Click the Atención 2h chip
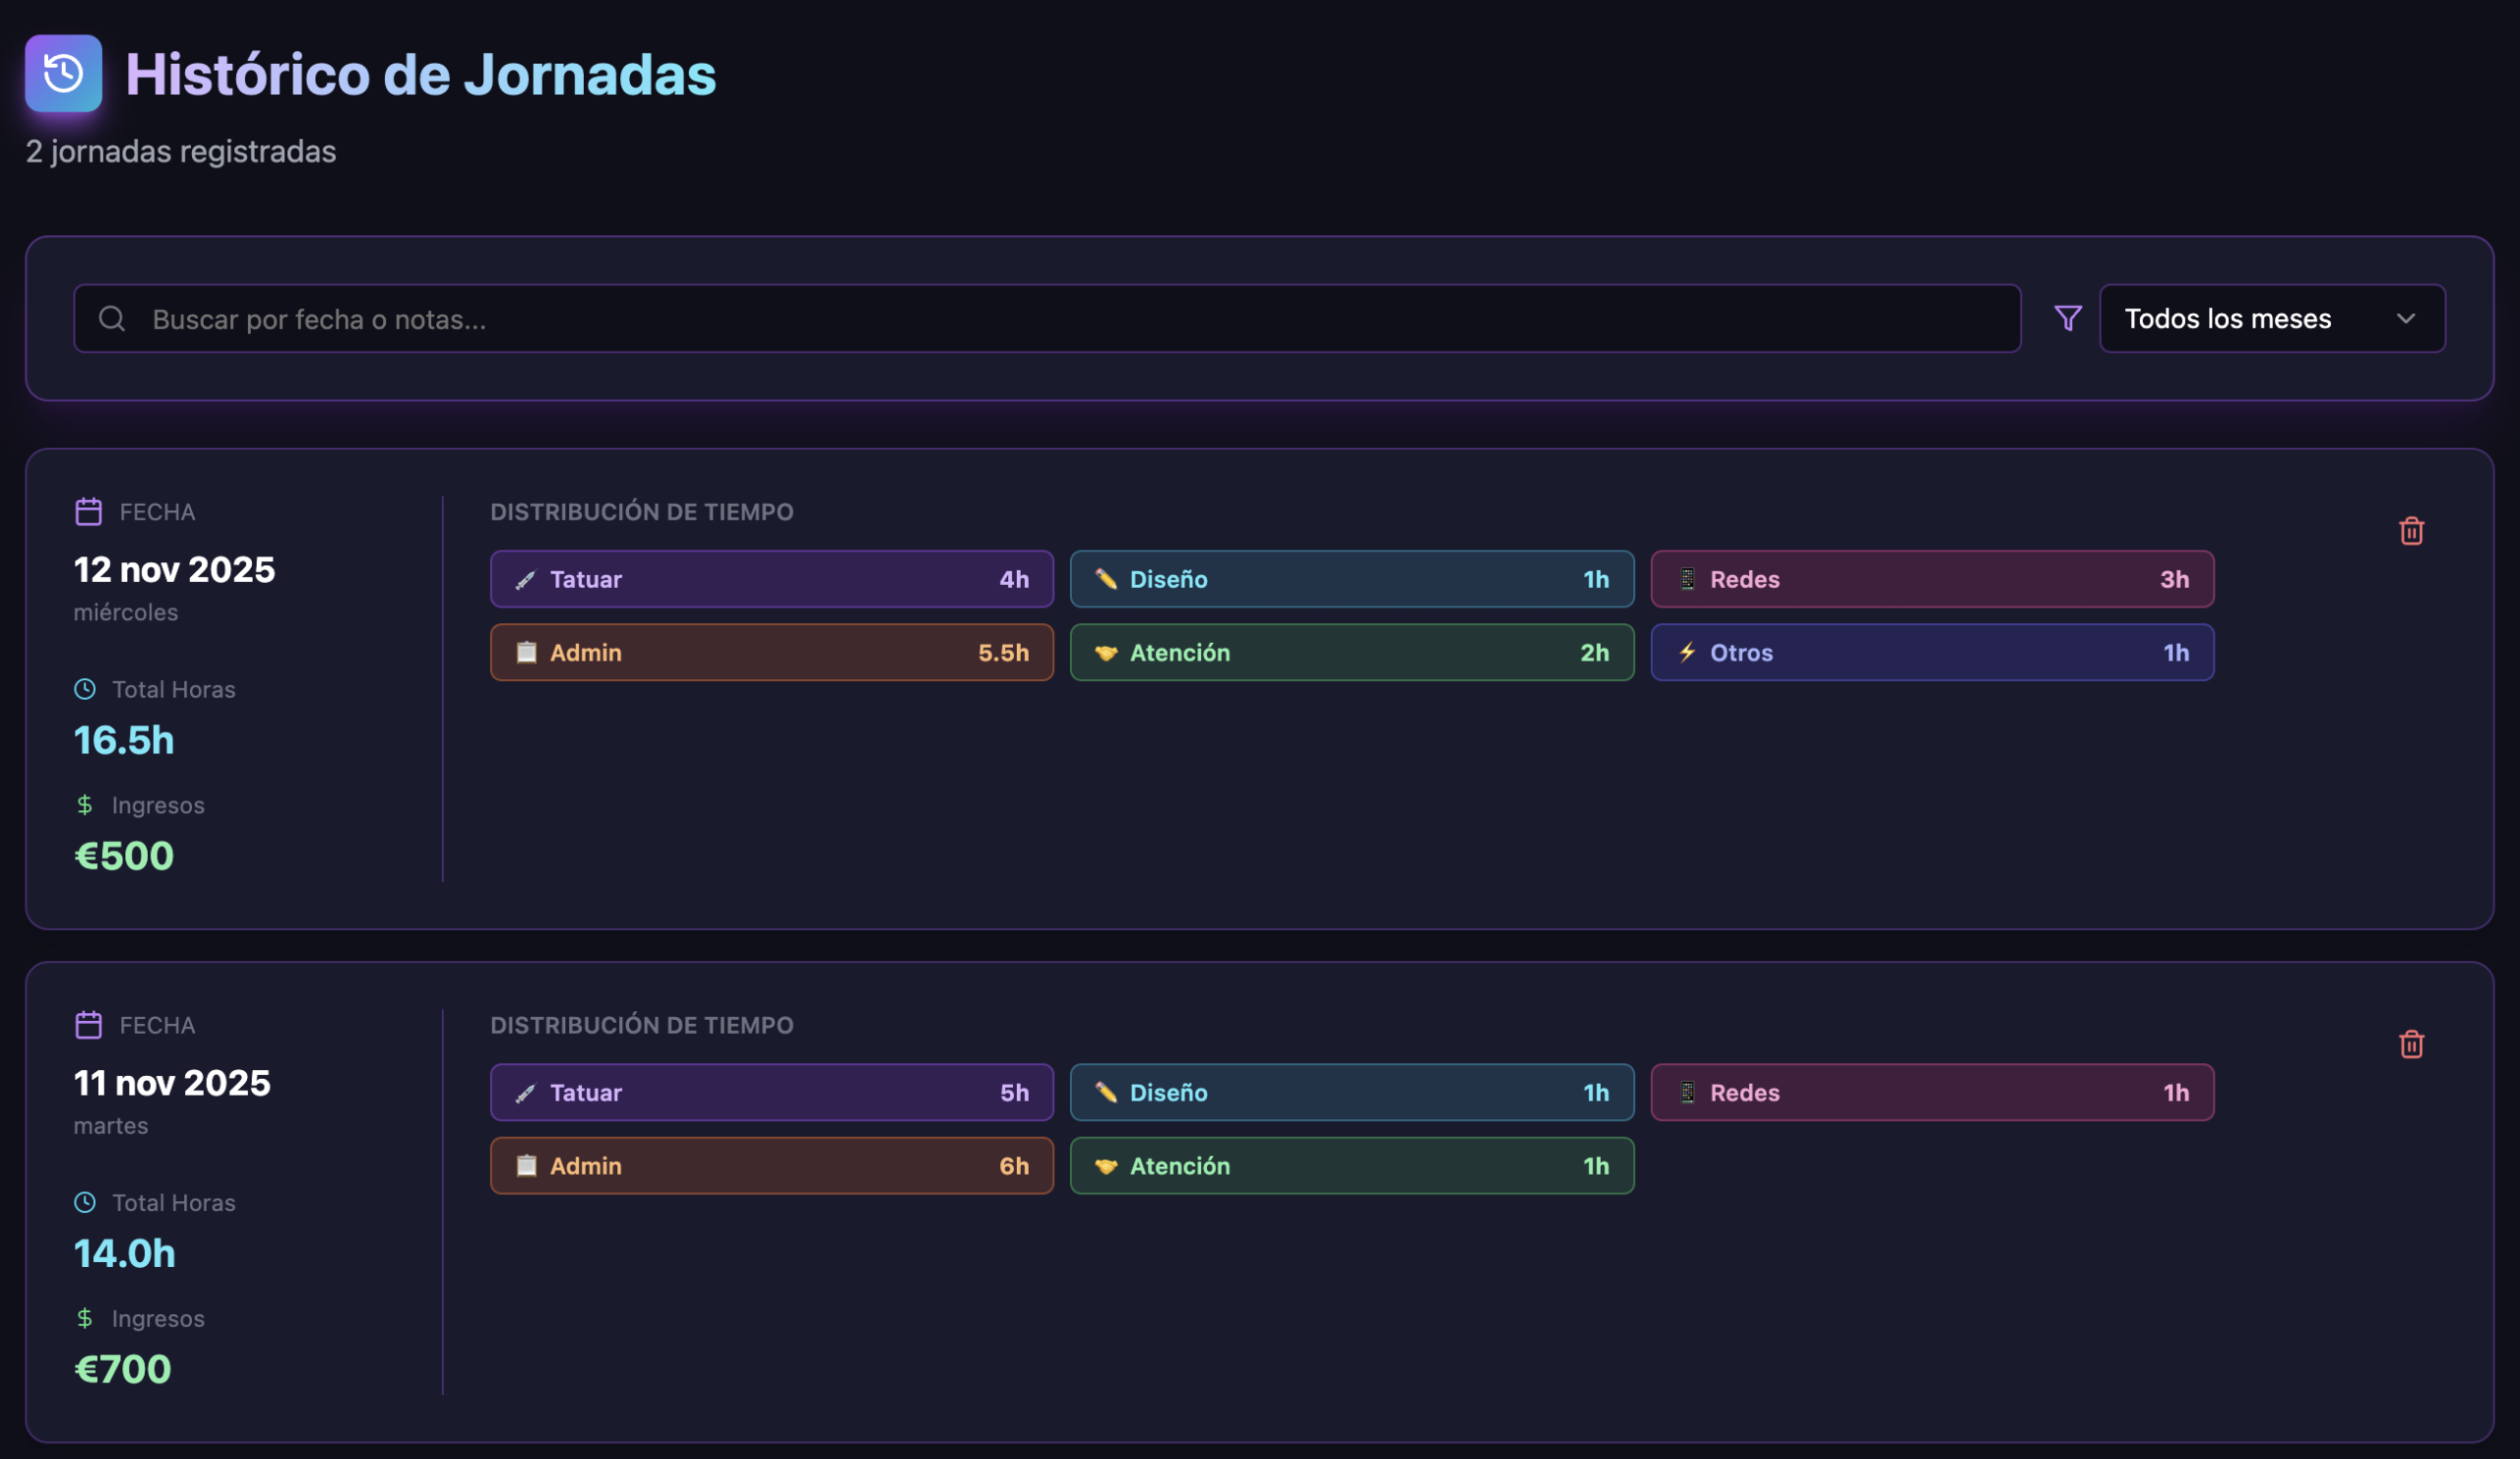The height and width of the screenshot is (1459, 2520). point(1351,652)
